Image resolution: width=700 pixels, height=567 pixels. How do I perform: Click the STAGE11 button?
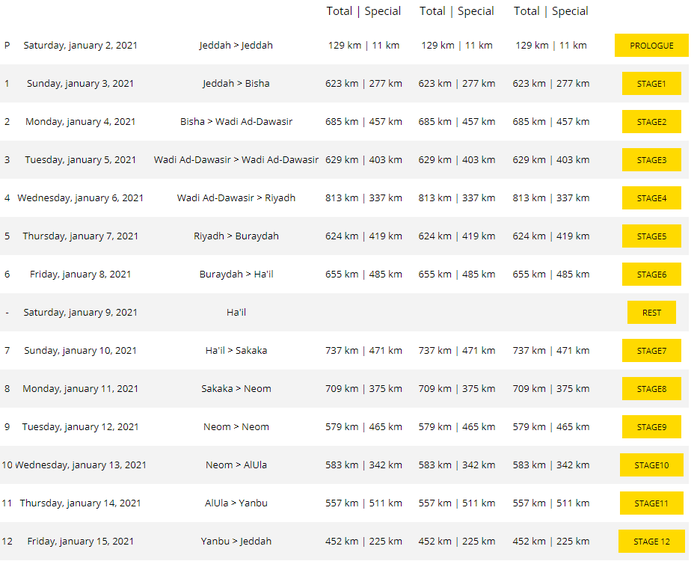click(x=651, y=503)
